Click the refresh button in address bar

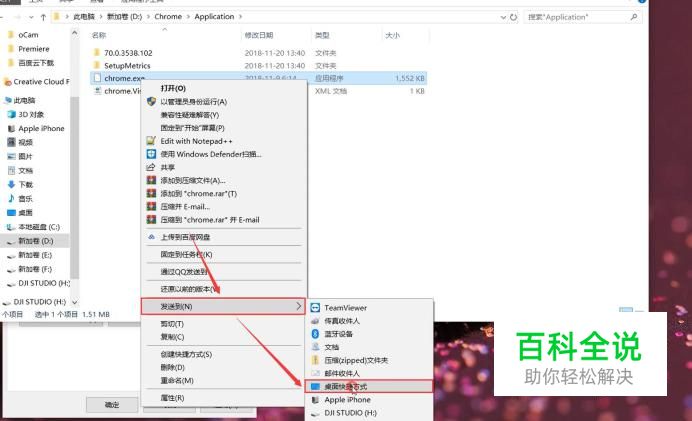513,17
